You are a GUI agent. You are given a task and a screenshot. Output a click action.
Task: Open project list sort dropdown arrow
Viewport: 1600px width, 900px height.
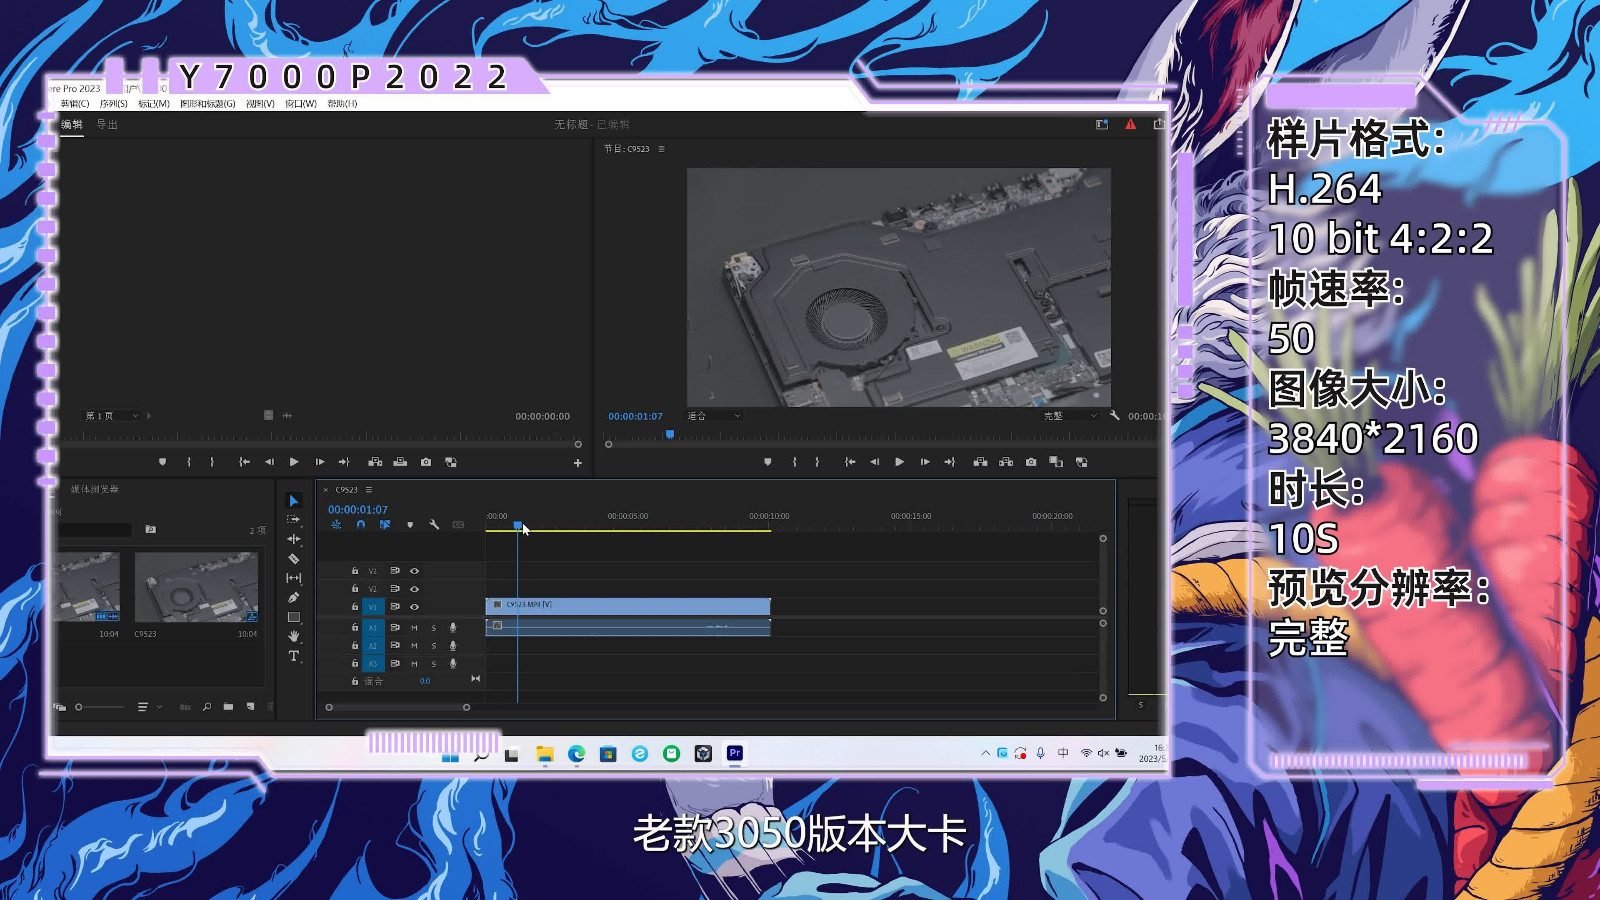point(159,707)
